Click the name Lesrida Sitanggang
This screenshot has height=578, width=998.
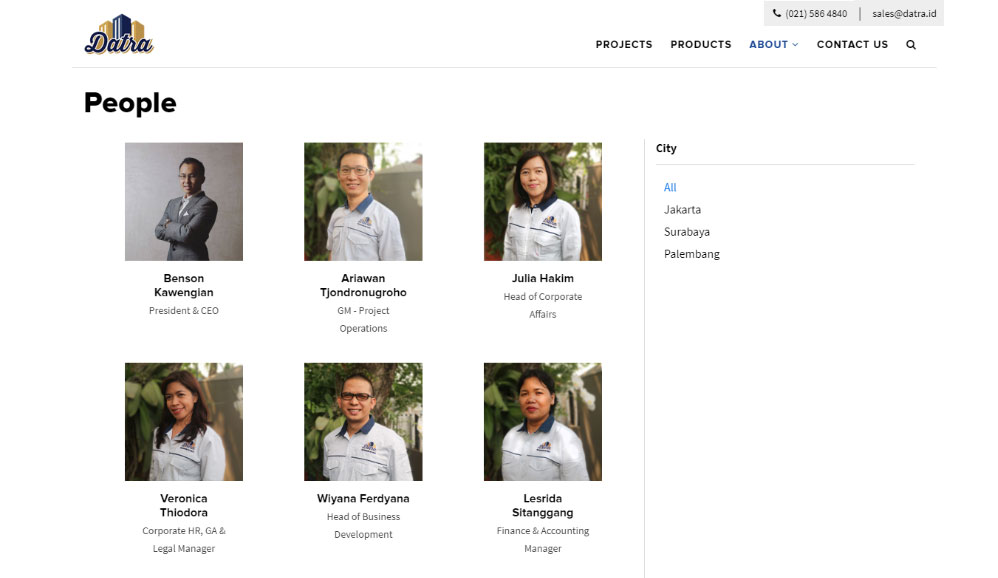[x=542, y=505]
